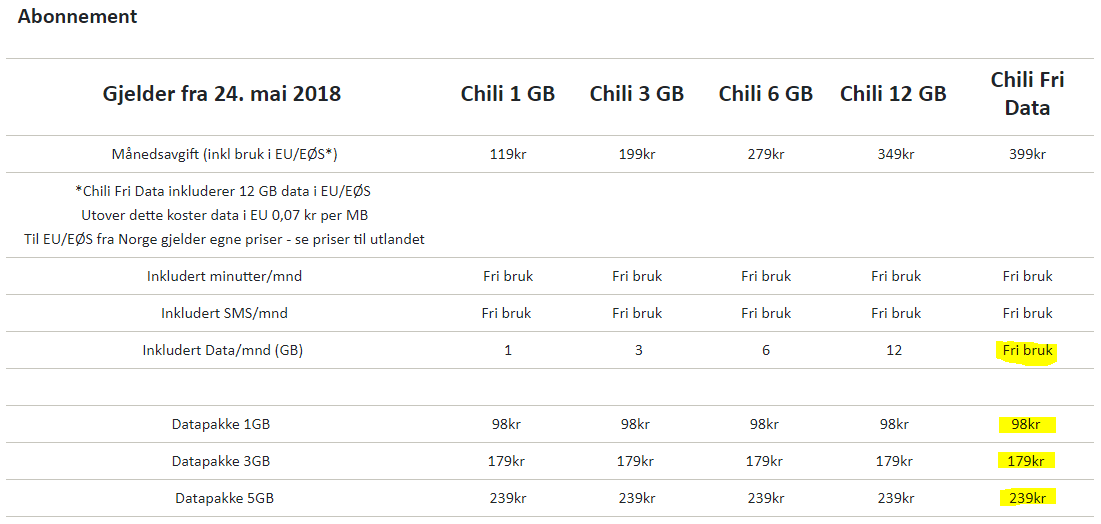Image resolution: width=1101 pixels, height=524 pixels.
Task: Click the 119kr monthly fee cell
Action: tap(508, 155)
